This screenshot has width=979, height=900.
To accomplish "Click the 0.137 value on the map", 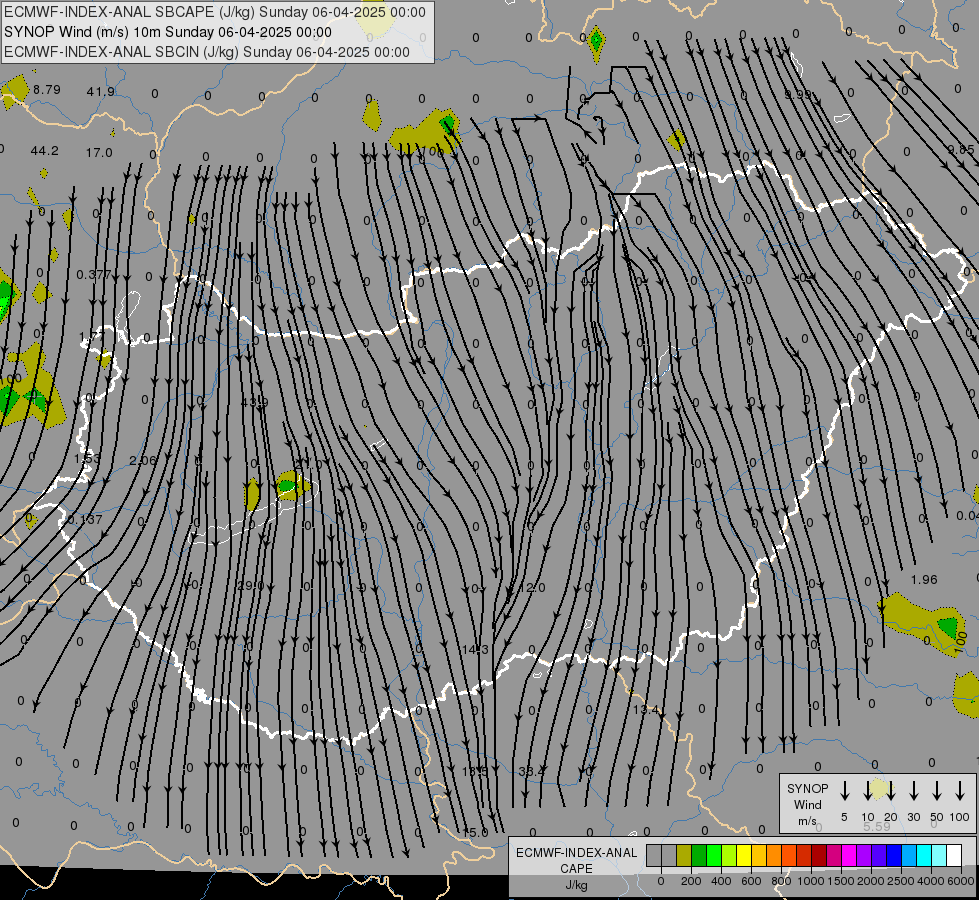I will [x=85, y=520].
